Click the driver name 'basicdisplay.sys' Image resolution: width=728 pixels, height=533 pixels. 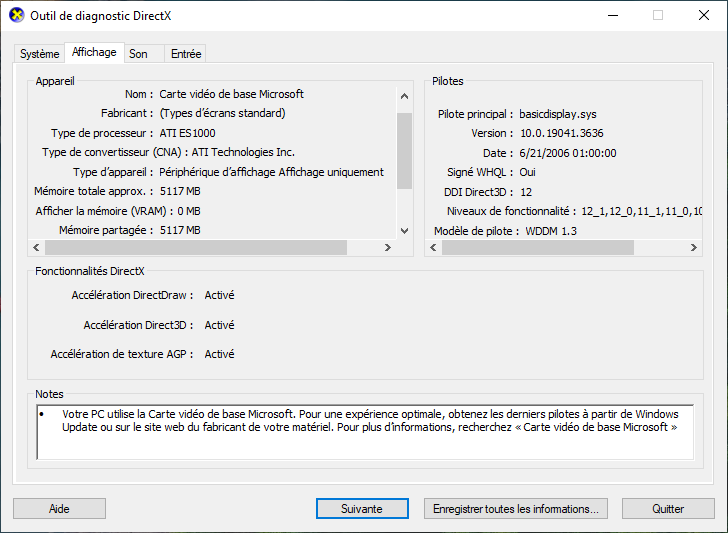point(558,114)
